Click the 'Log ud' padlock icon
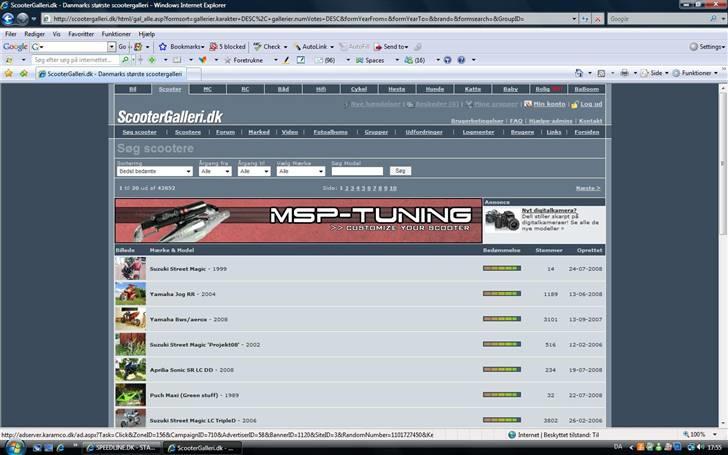The image size is (728, 455). coord(574,104)
